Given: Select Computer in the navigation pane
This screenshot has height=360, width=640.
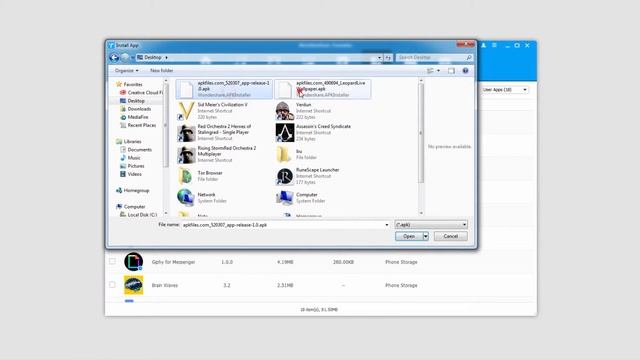Looking at the screenshot, I should [131, 207].
